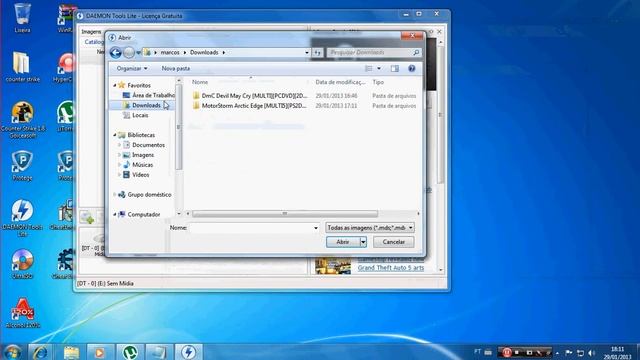Click the search magnifier icon
The width and height of the screenshot is (640, 360).
(416, 52)
